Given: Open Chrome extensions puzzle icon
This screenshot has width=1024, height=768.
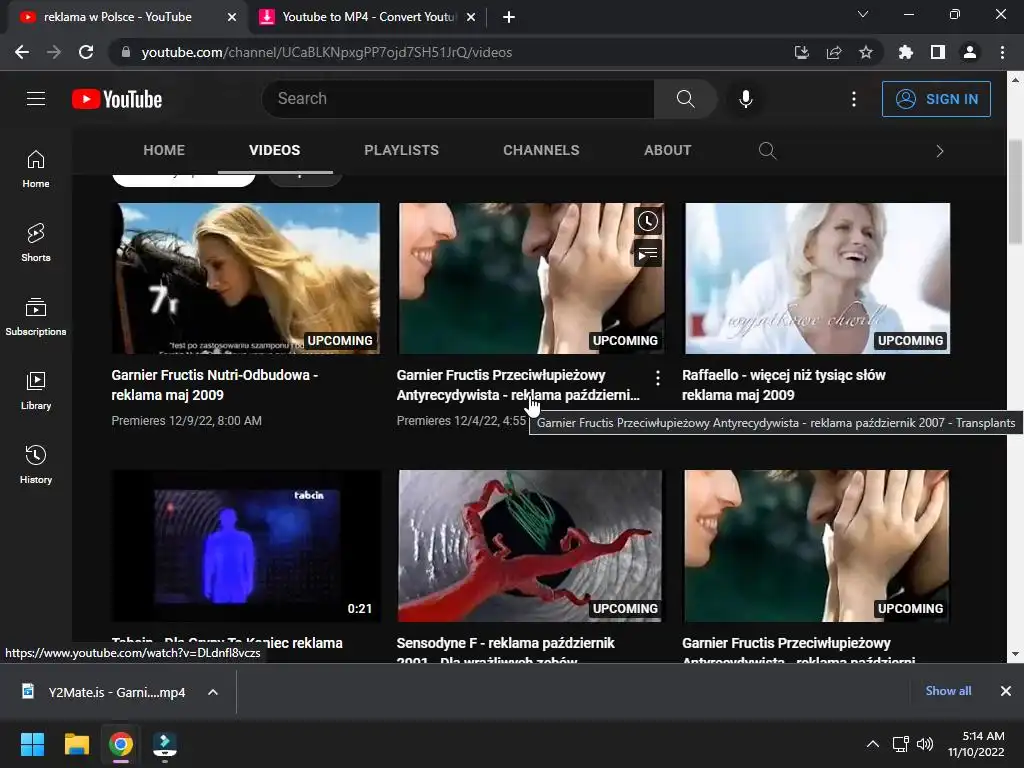Looking at the screenshot, I should coord(906,52).
